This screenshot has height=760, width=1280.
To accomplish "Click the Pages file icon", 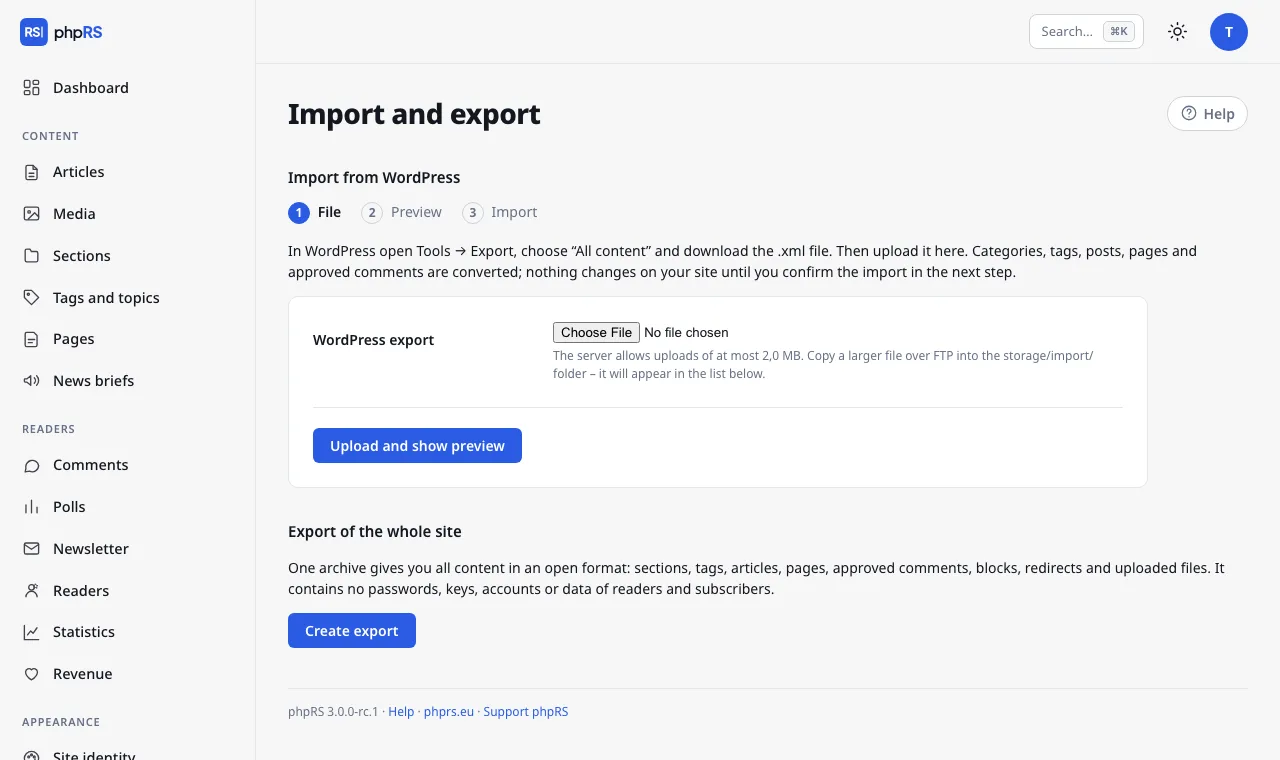I will pos(32,339).
